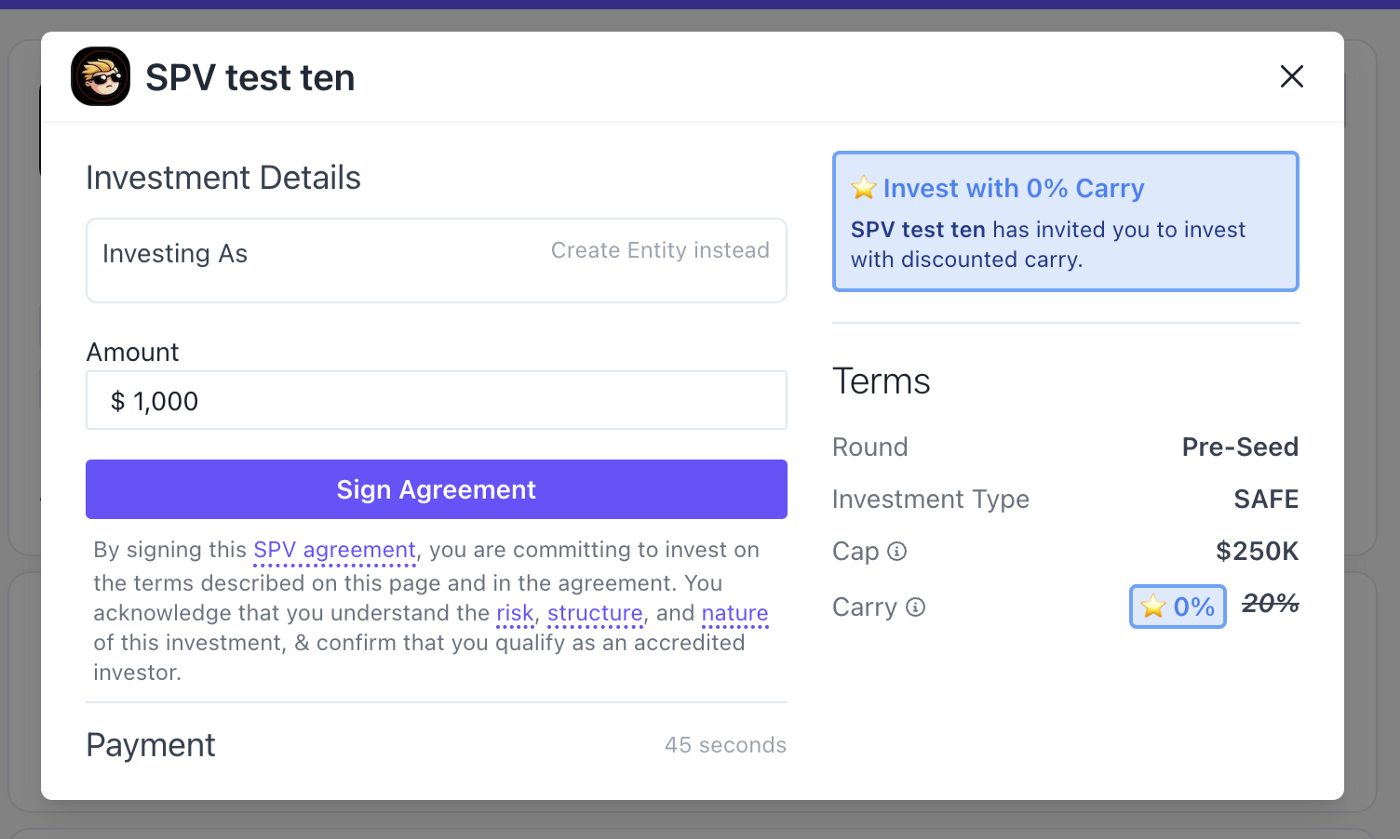The image size is (1400, 839).
Task: Focus the Amount input field
Action: pos(436,401)
